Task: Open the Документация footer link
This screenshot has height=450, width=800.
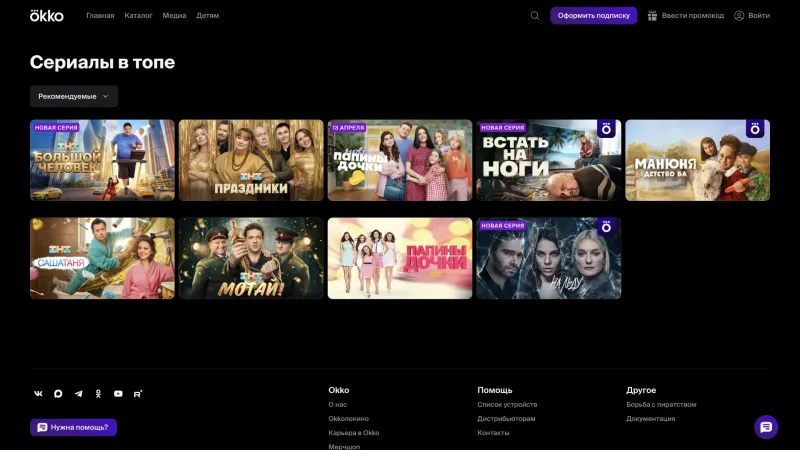Action: [651, 419]
